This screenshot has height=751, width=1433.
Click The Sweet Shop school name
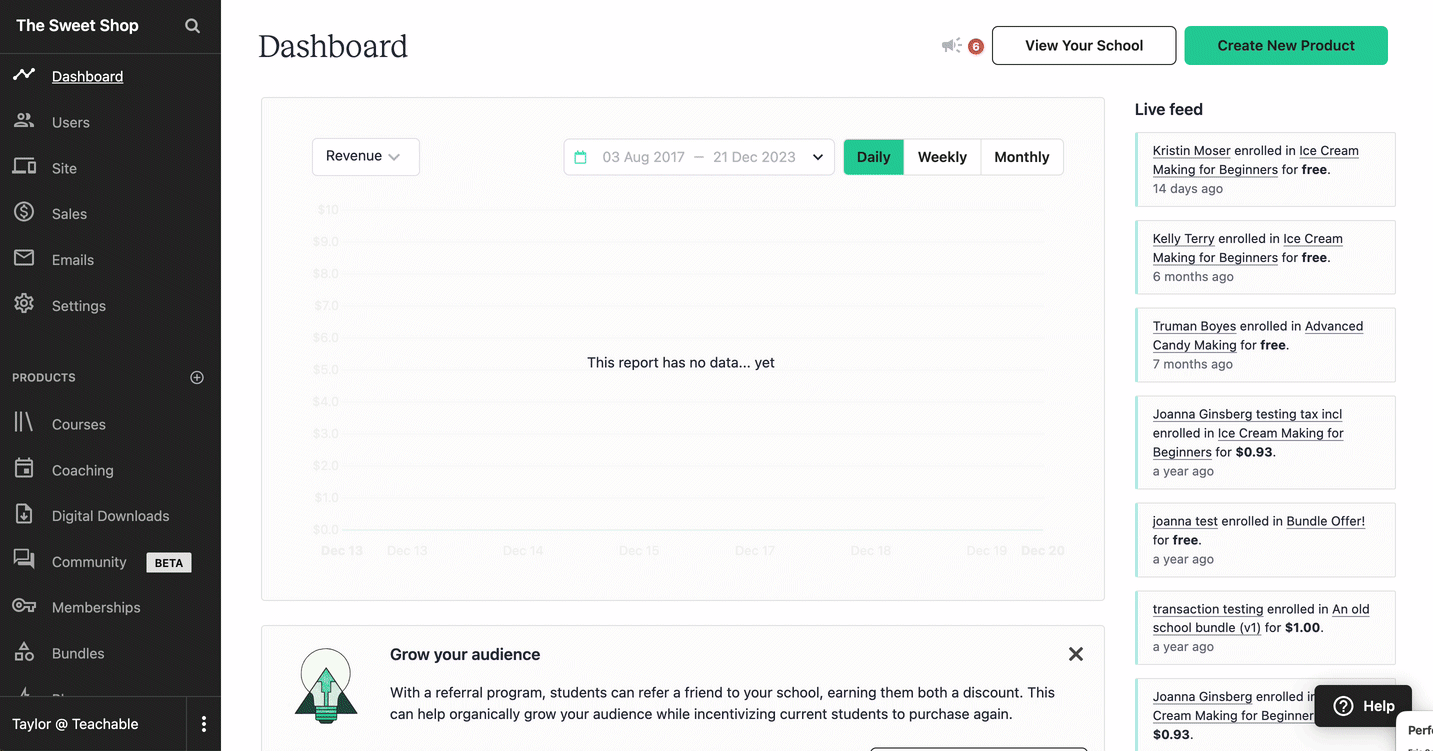click(77, 26)
